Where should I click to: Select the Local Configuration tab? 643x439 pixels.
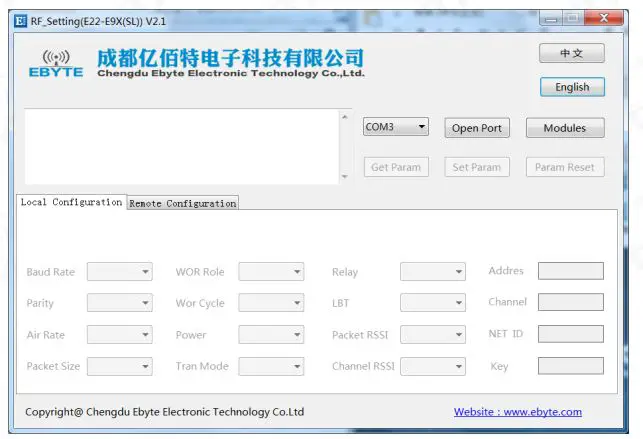pyautogui.click(x=71, y=202)
